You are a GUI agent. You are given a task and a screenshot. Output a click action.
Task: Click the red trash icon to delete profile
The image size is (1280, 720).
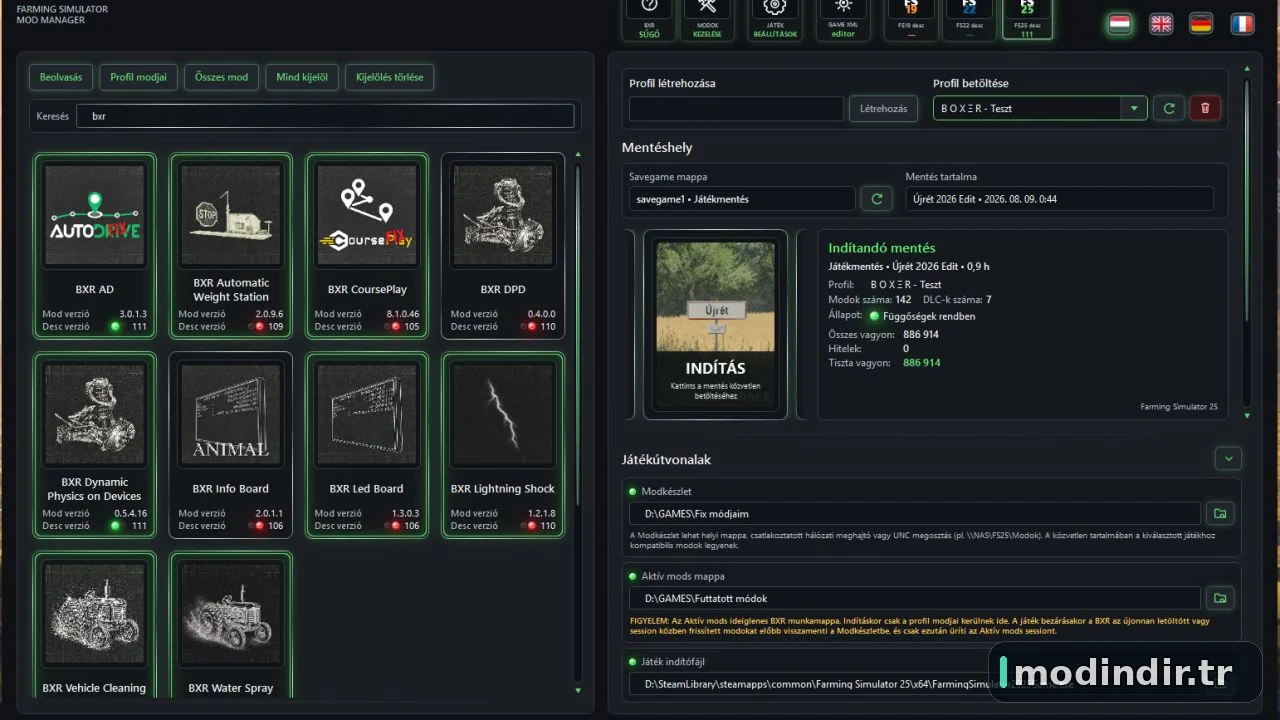(x=1205, y=108)
